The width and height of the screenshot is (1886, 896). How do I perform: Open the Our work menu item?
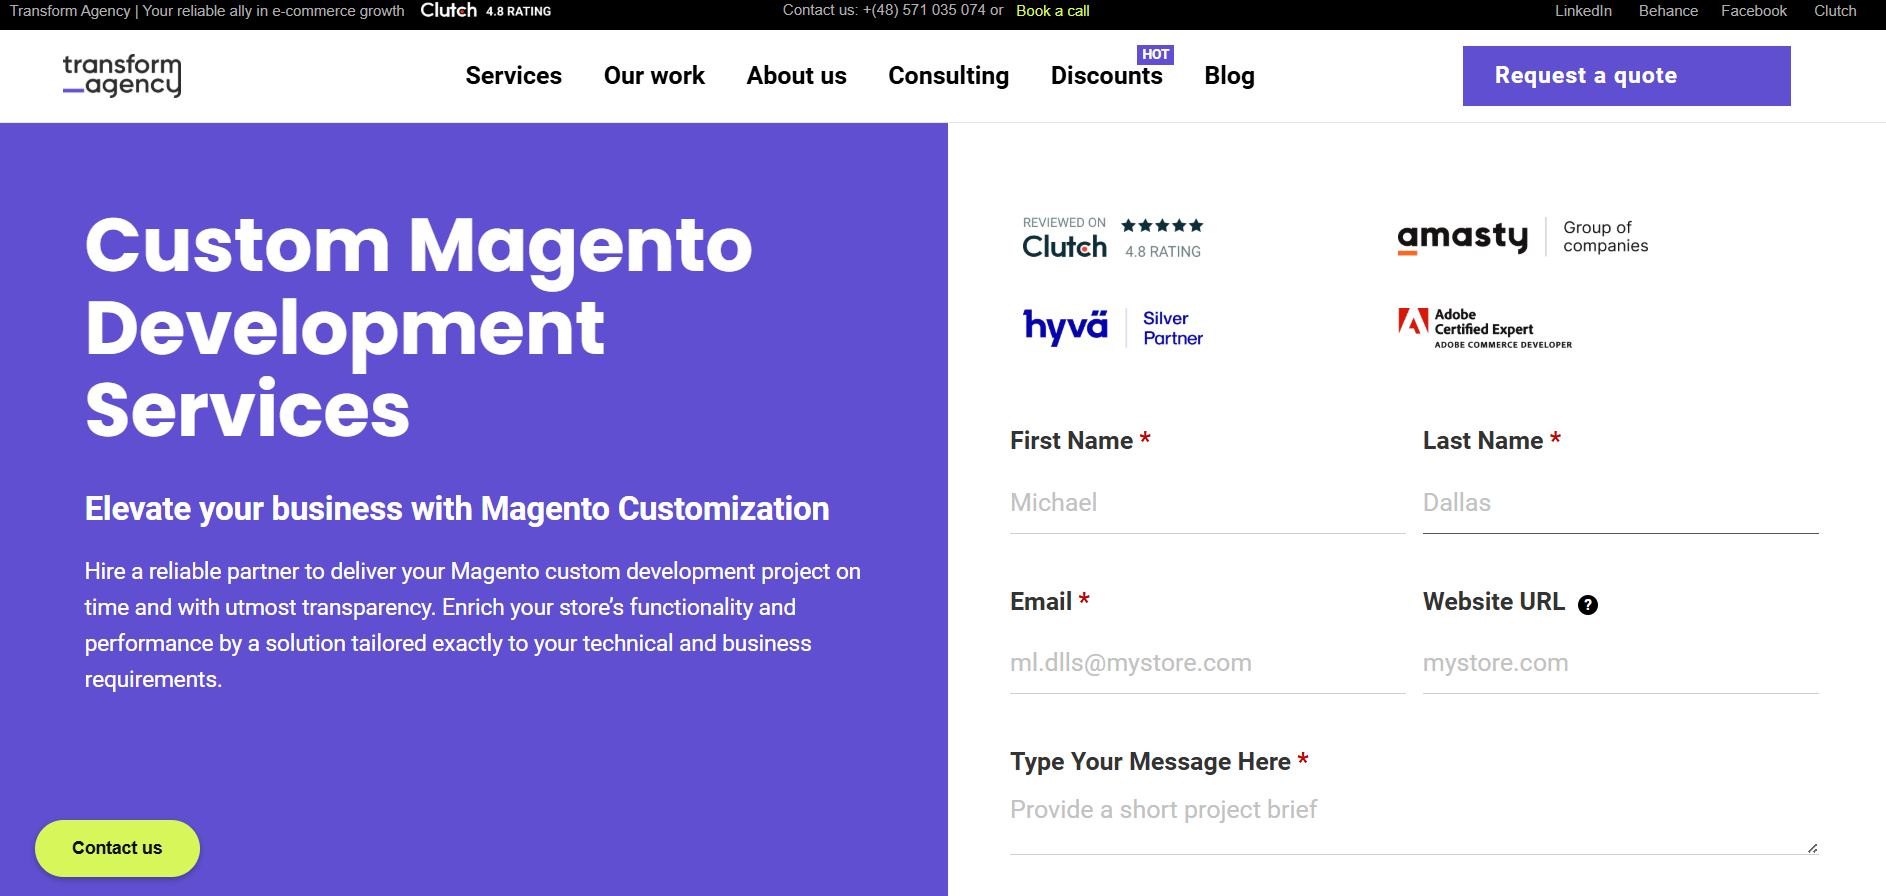tap(654, 76)
